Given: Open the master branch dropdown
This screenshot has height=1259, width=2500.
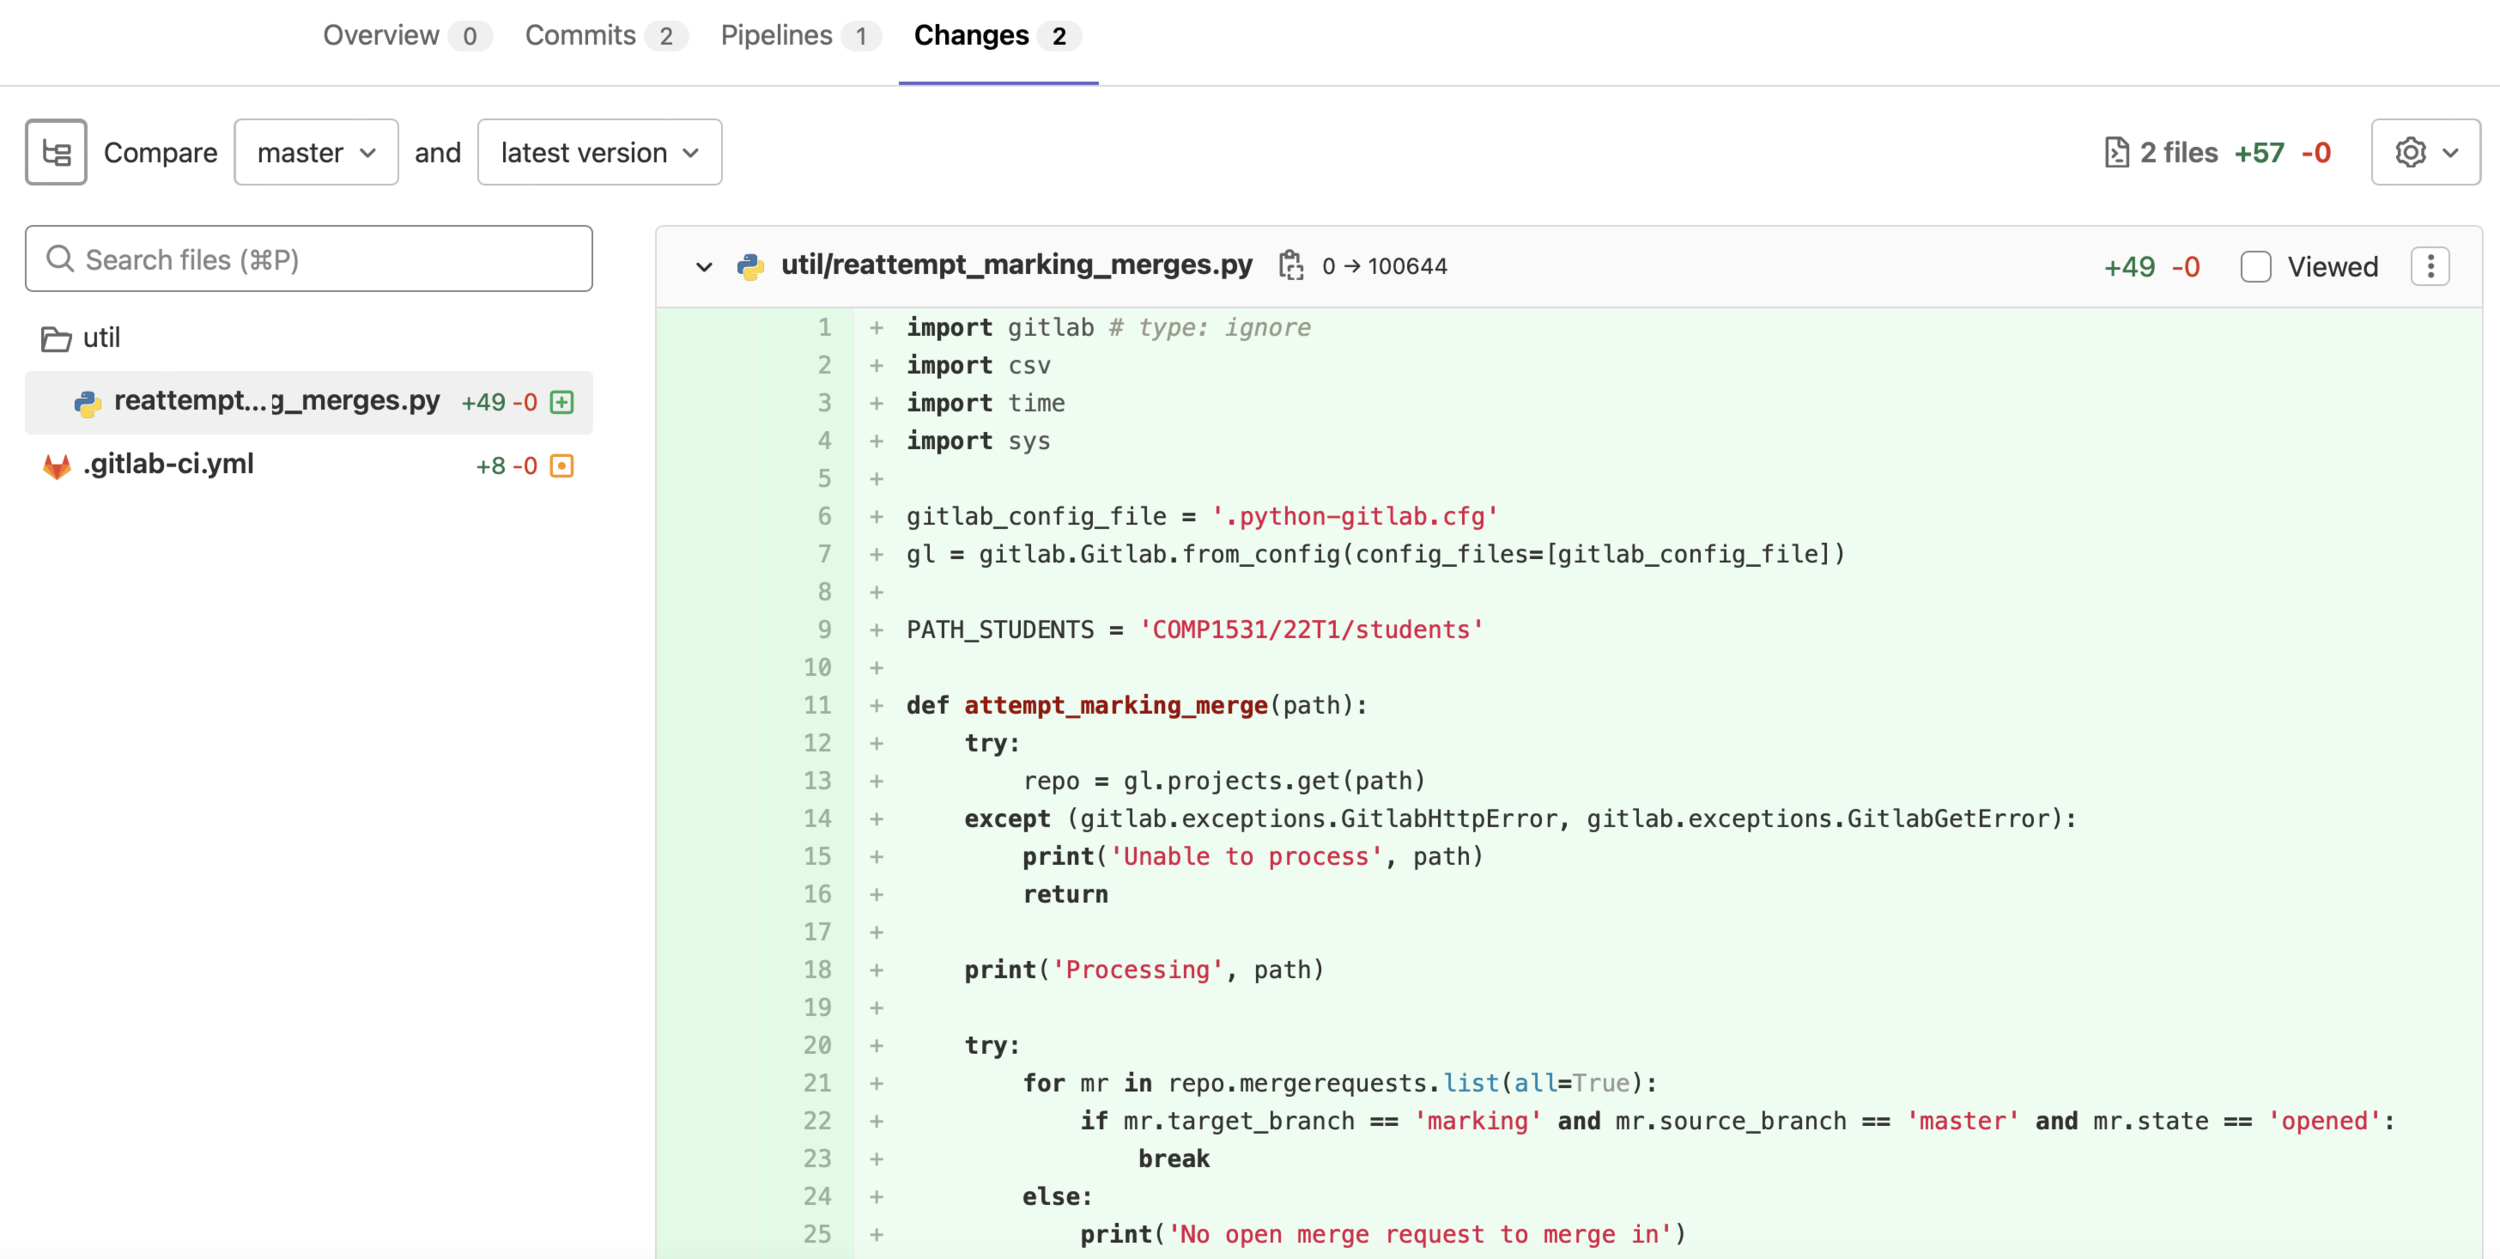Looking at the screenshot, I should [x=316, y=152].
